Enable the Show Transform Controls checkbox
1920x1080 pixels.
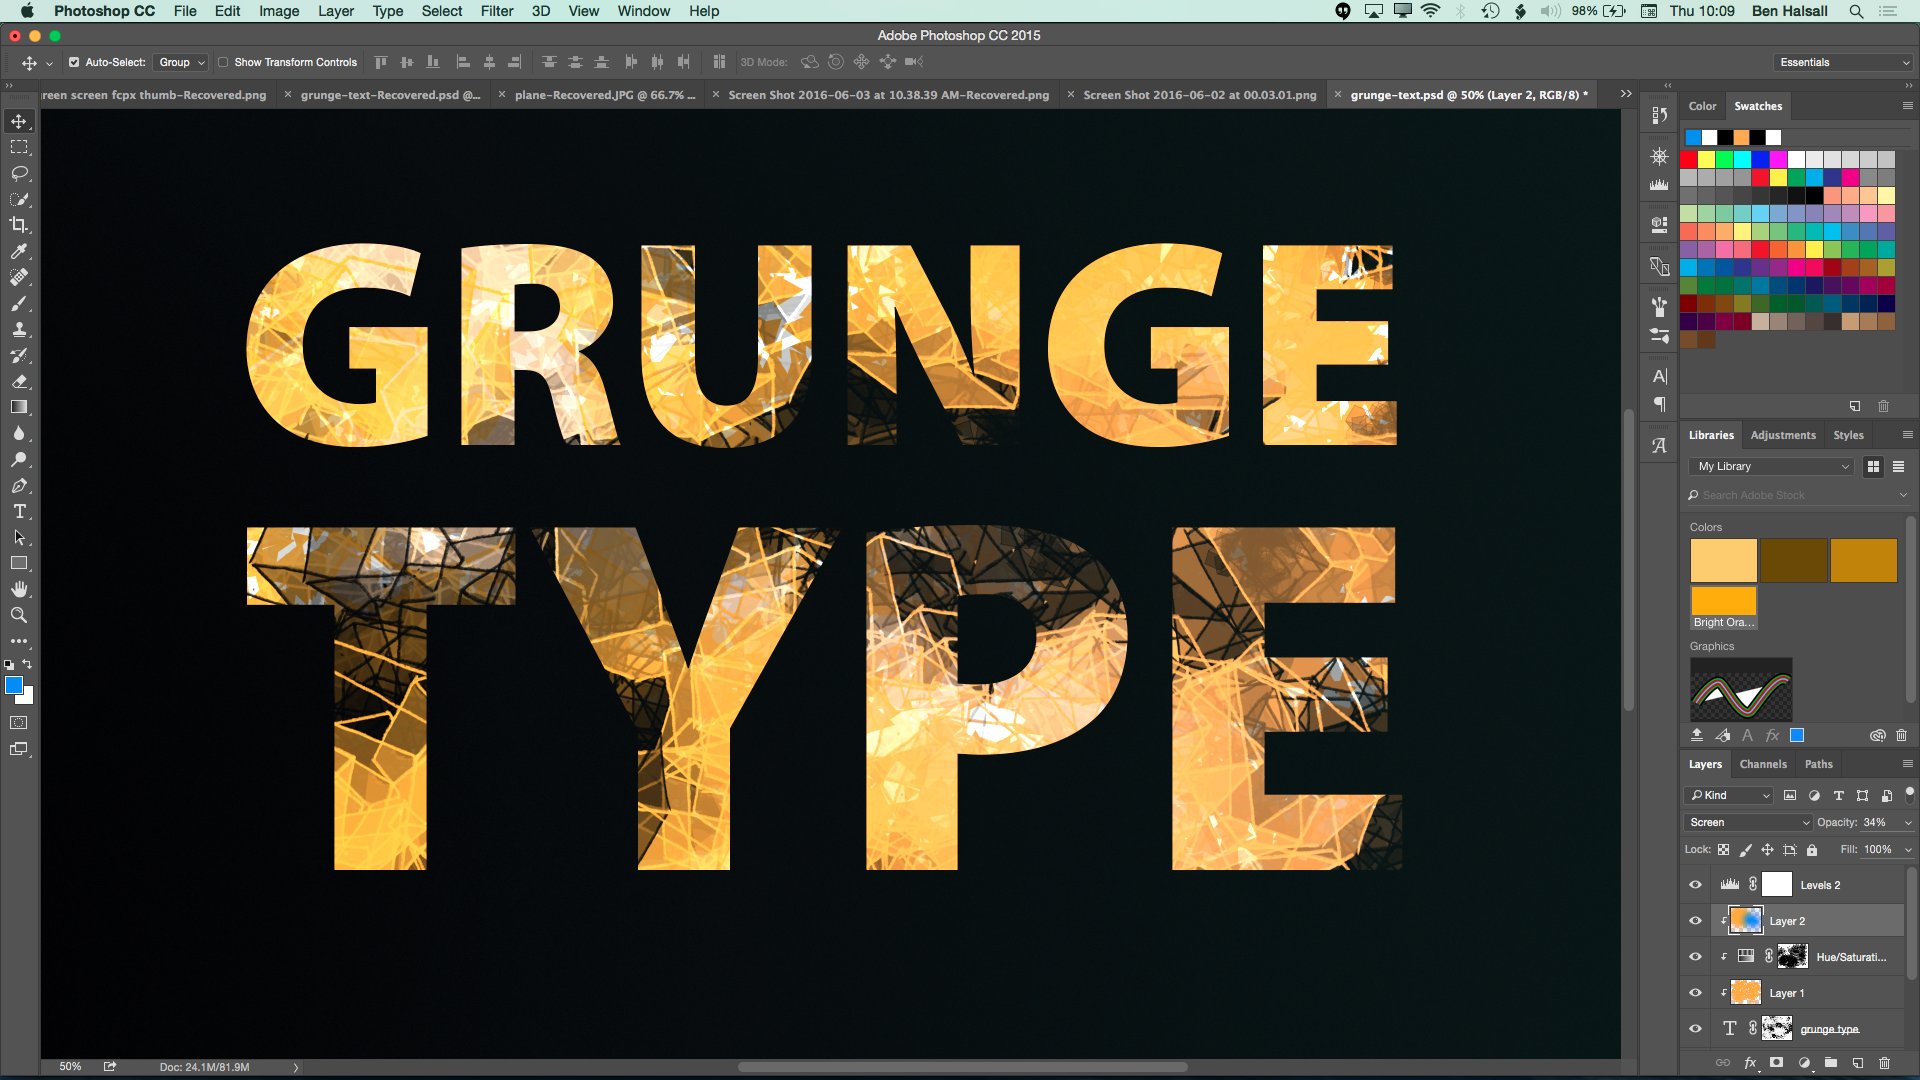223,62
